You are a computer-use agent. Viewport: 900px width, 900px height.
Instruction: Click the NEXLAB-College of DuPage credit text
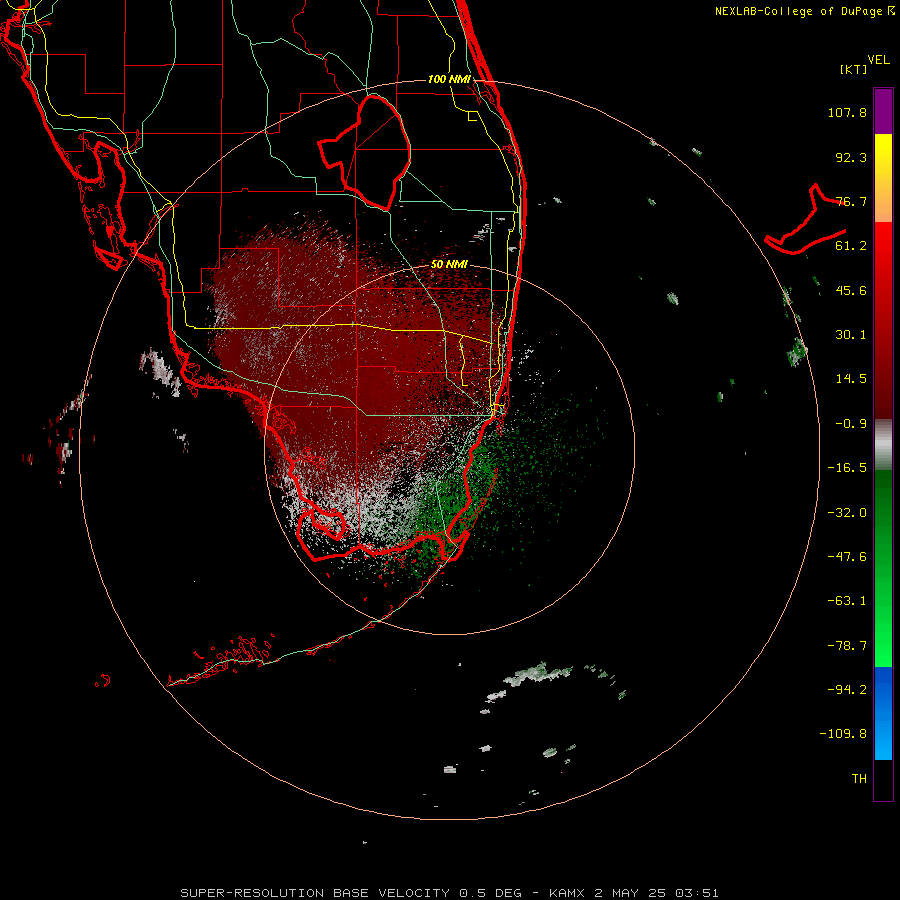coord(804,11)
